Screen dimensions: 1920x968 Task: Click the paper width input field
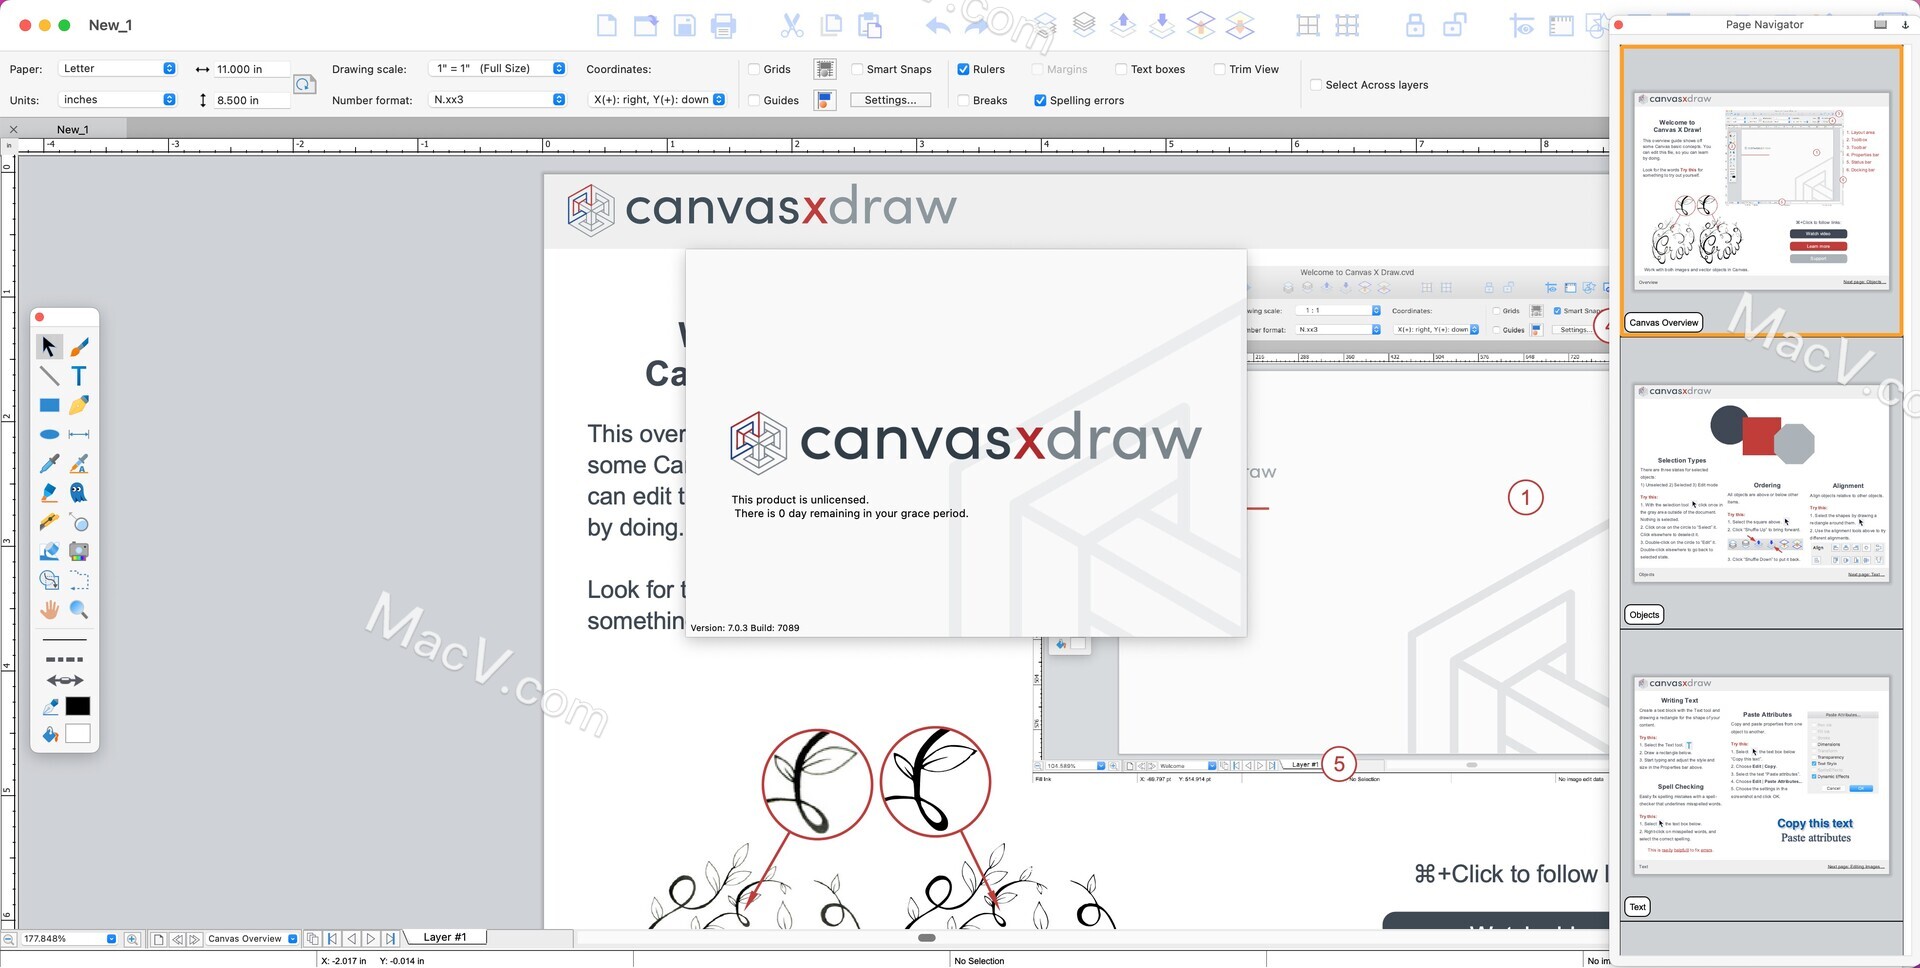tap(251, 69)
